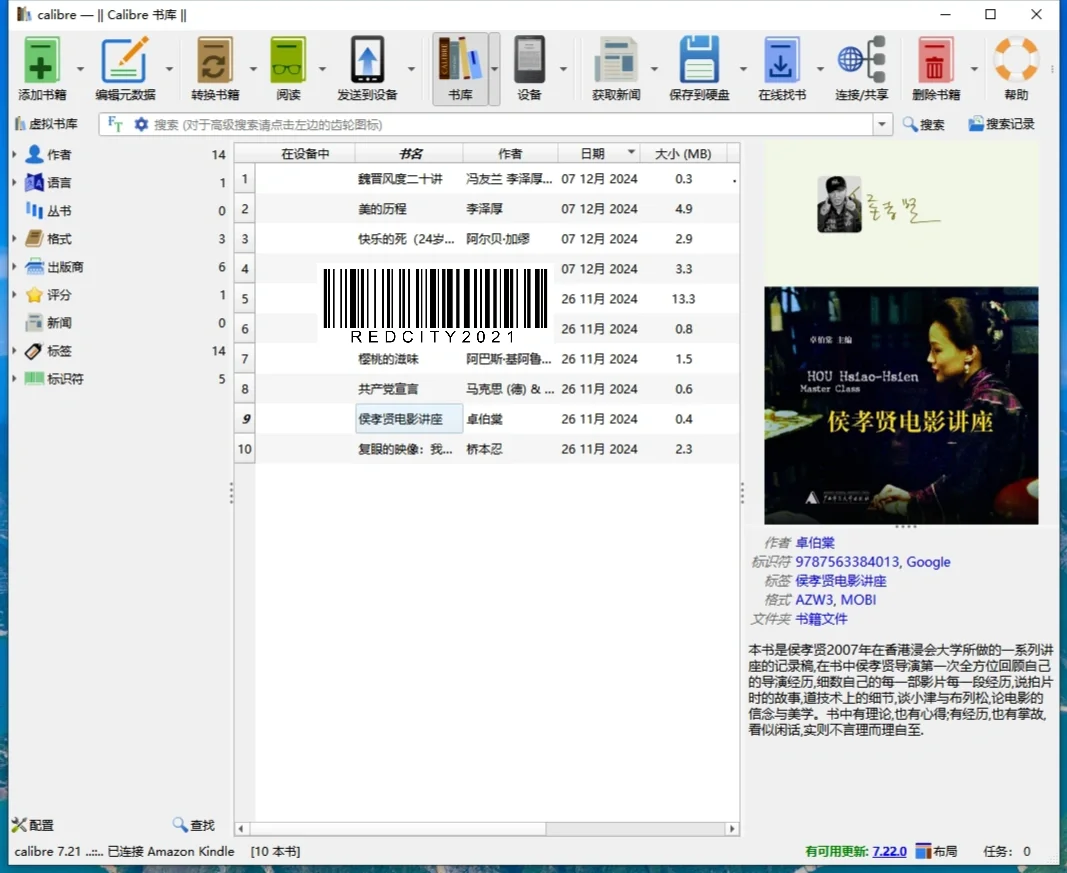Select the Library (书库) toolbar icon
The width and height of the screenshot is (1067, 873).
tap(460, 60)
